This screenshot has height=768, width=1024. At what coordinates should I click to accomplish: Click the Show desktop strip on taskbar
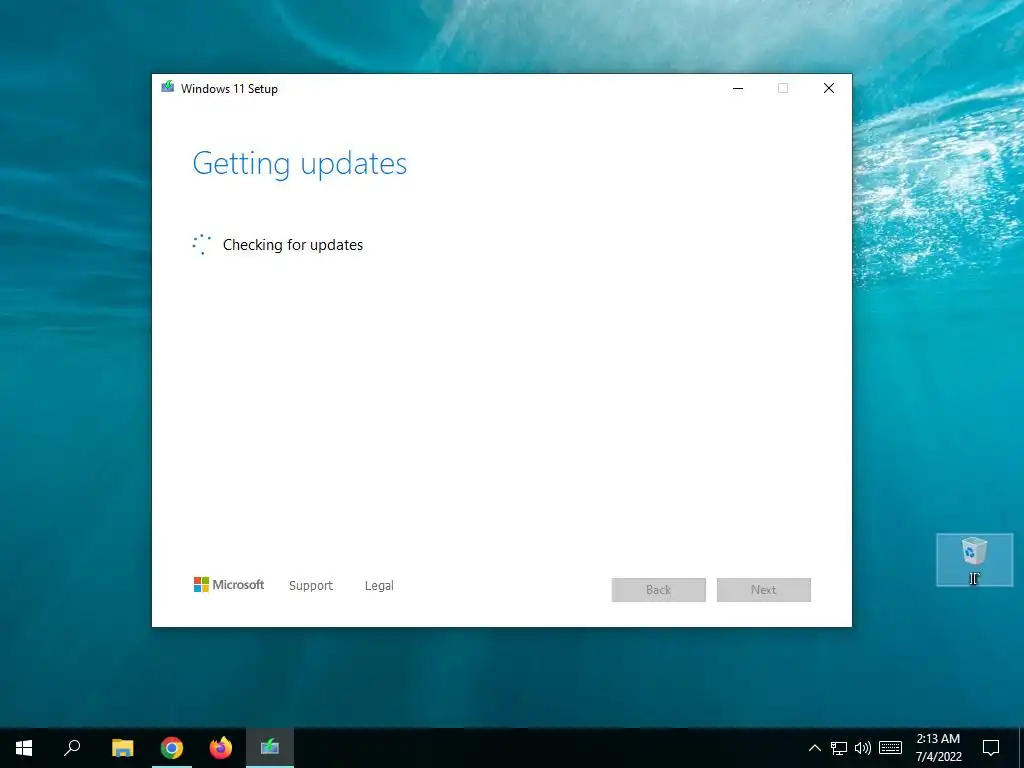coord(1021,748)
